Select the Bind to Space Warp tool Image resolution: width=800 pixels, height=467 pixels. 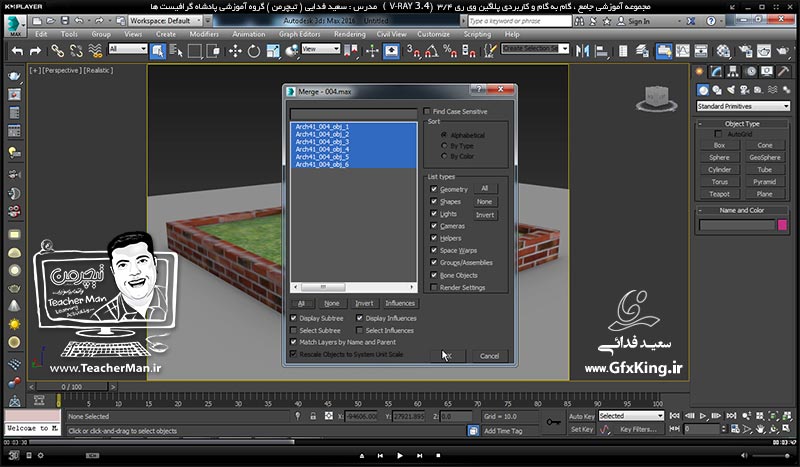click(x=95, y=51)
